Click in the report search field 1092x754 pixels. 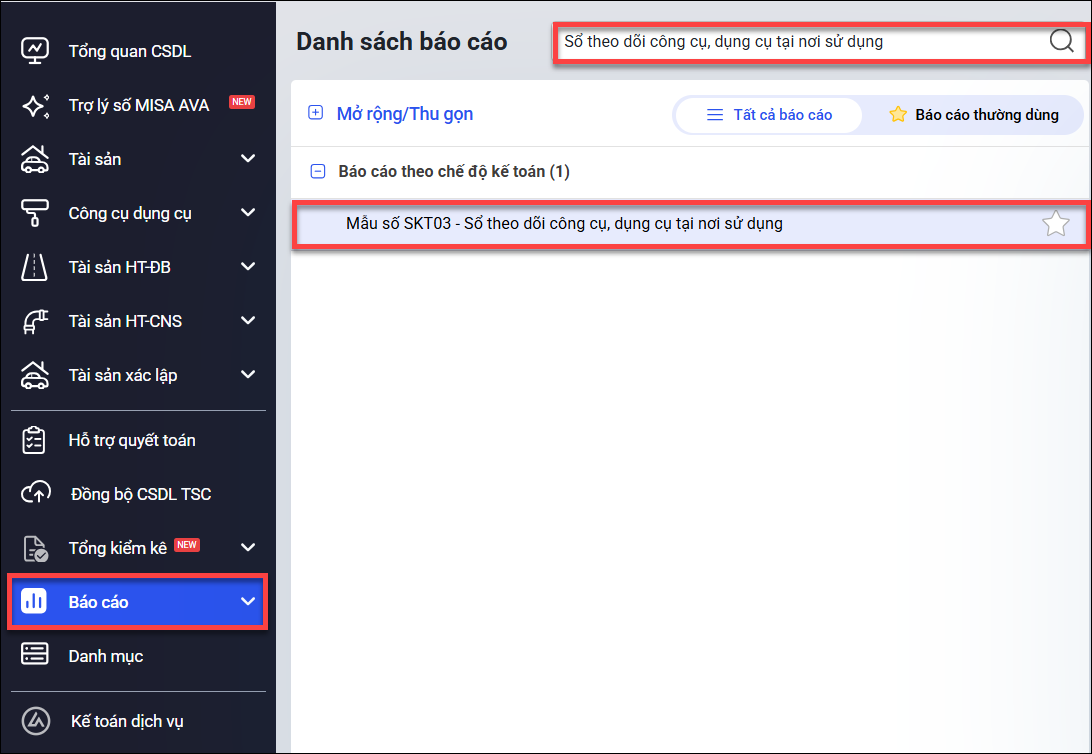point(800,42)
